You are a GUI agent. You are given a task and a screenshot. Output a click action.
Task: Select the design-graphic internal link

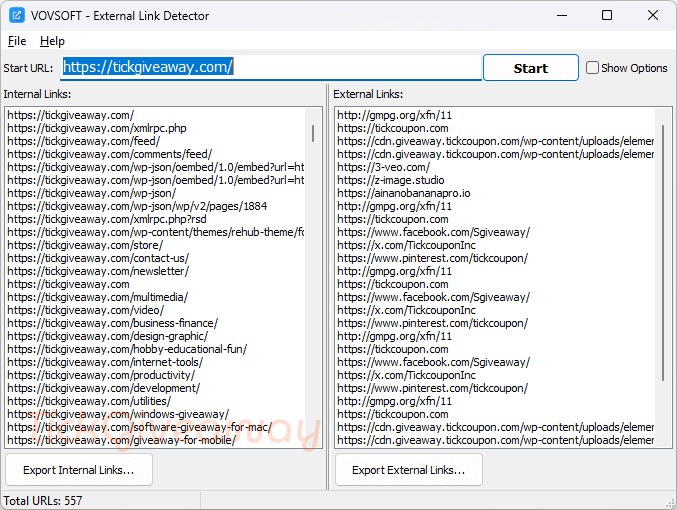click(155, 336)
